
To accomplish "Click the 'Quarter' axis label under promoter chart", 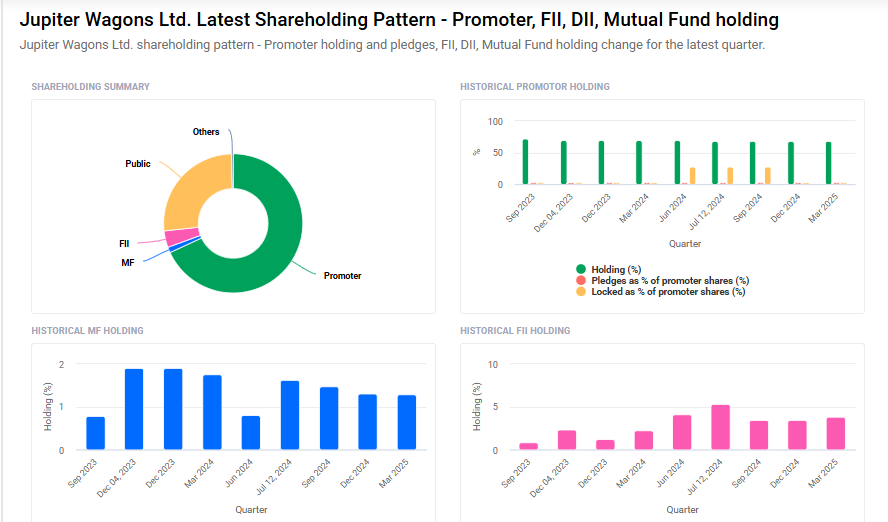I will (x=685, y=243).
